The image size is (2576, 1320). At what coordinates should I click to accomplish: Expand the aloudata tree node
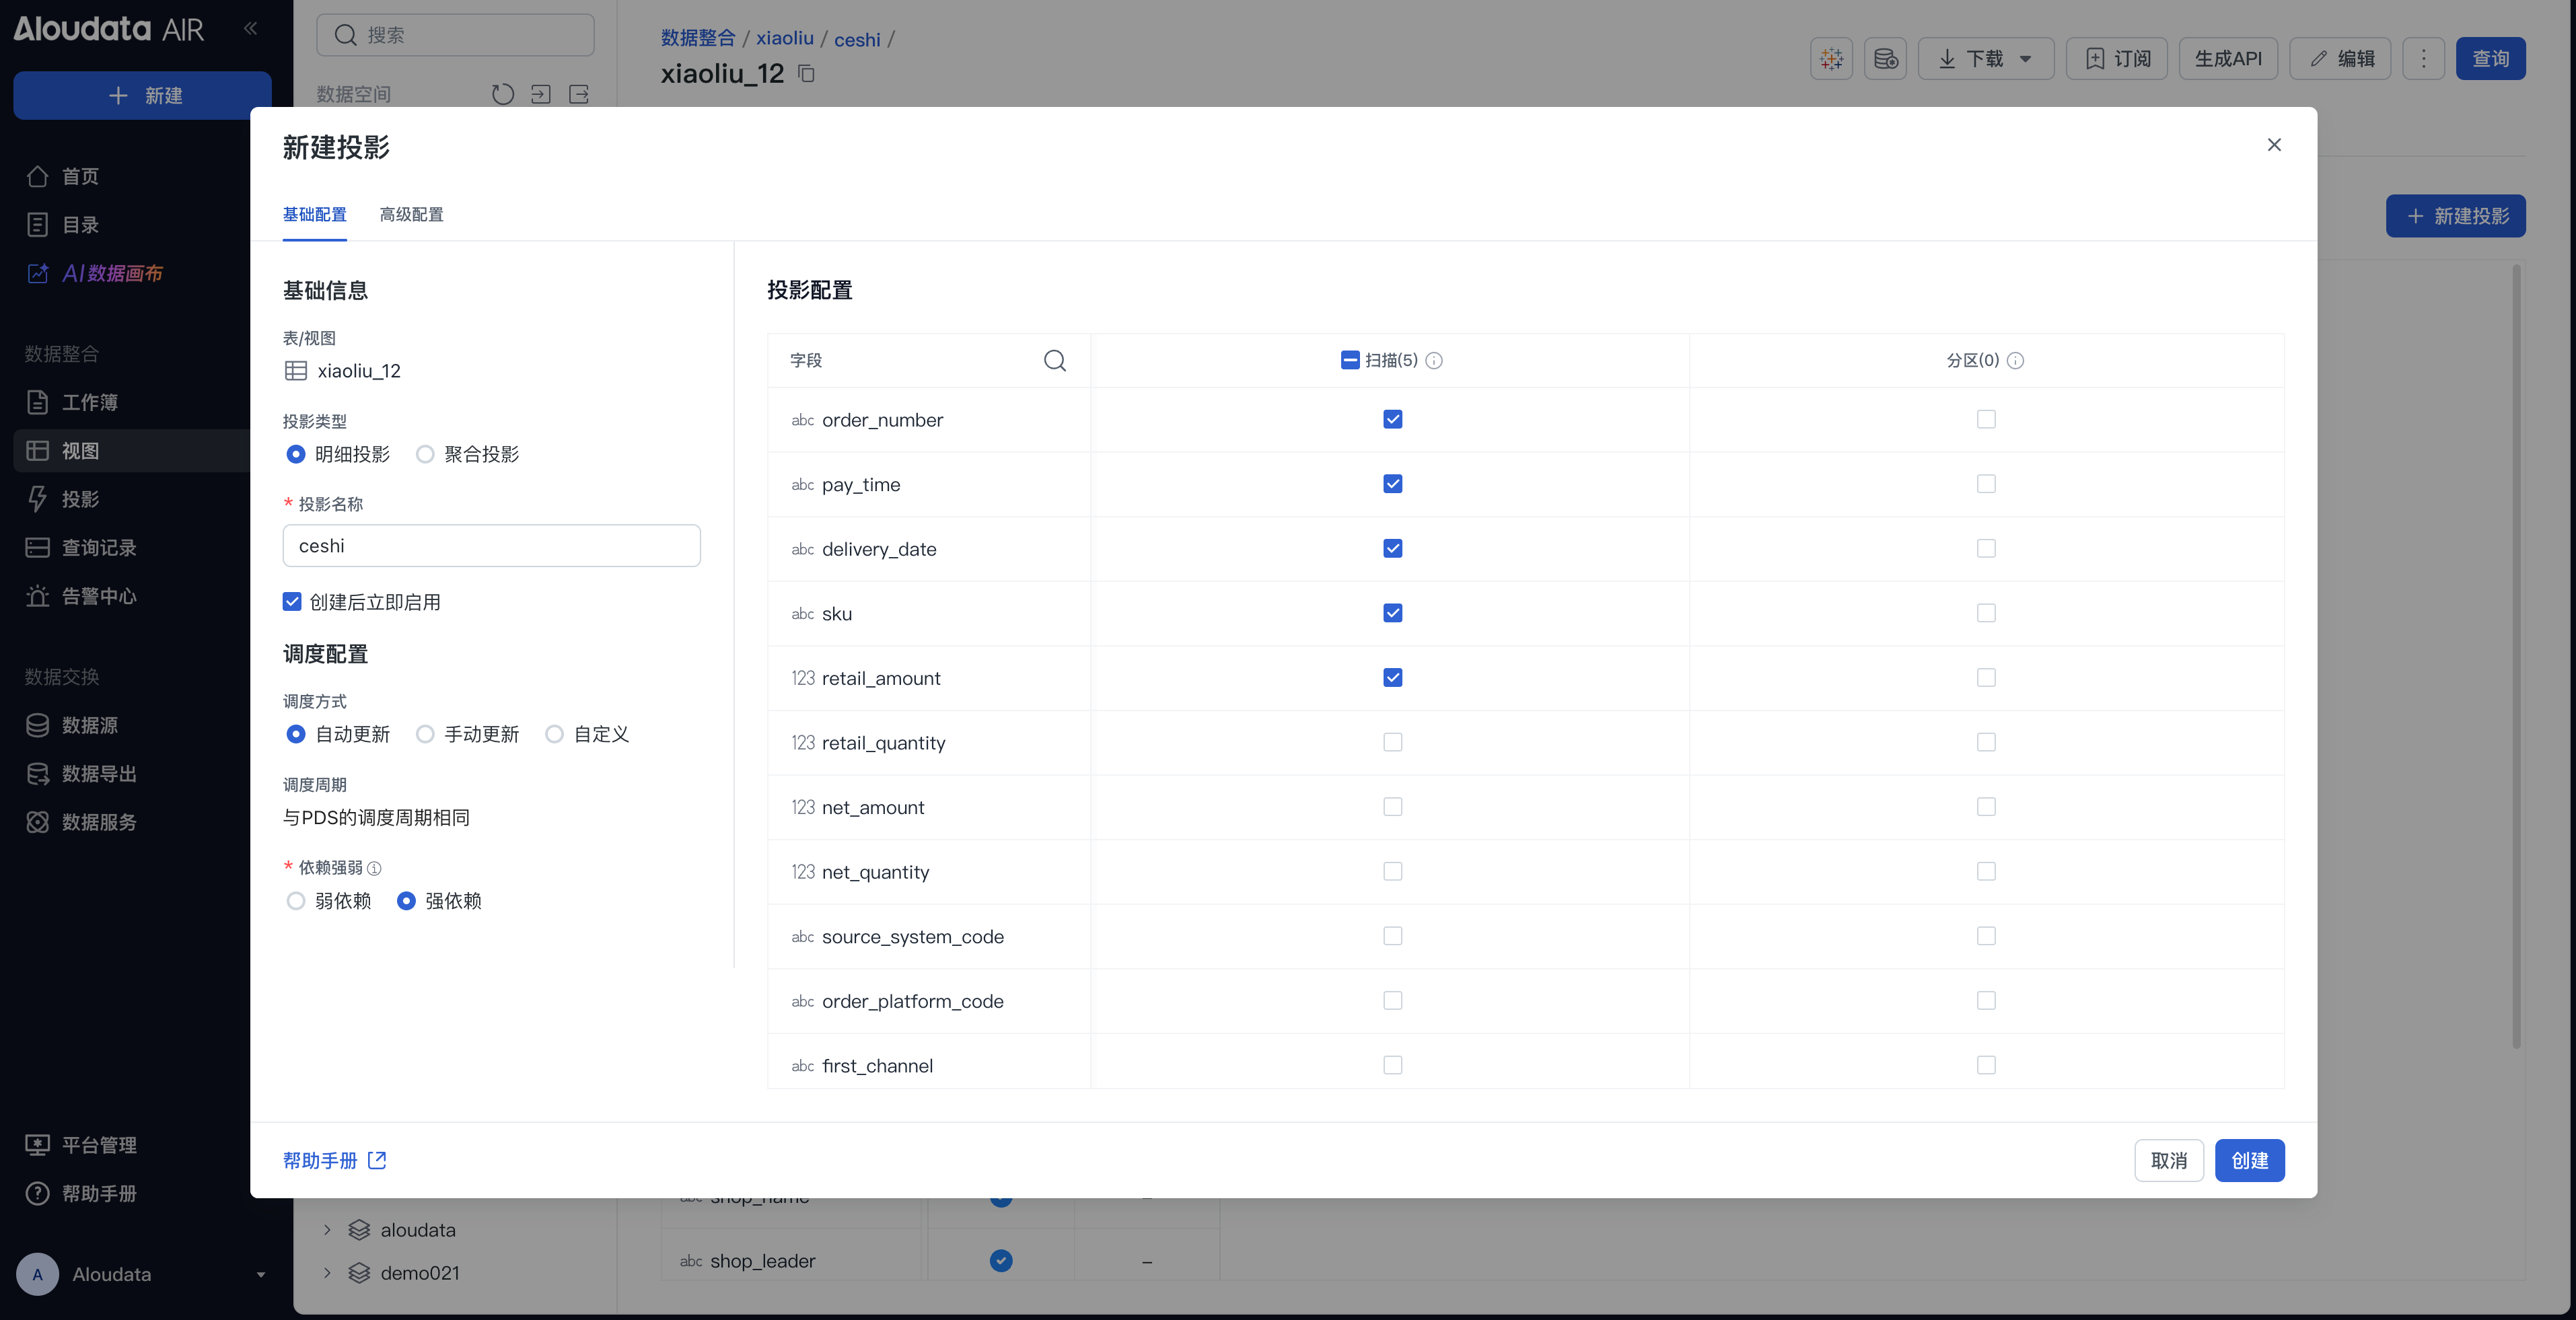click(x=326, y=1230)
